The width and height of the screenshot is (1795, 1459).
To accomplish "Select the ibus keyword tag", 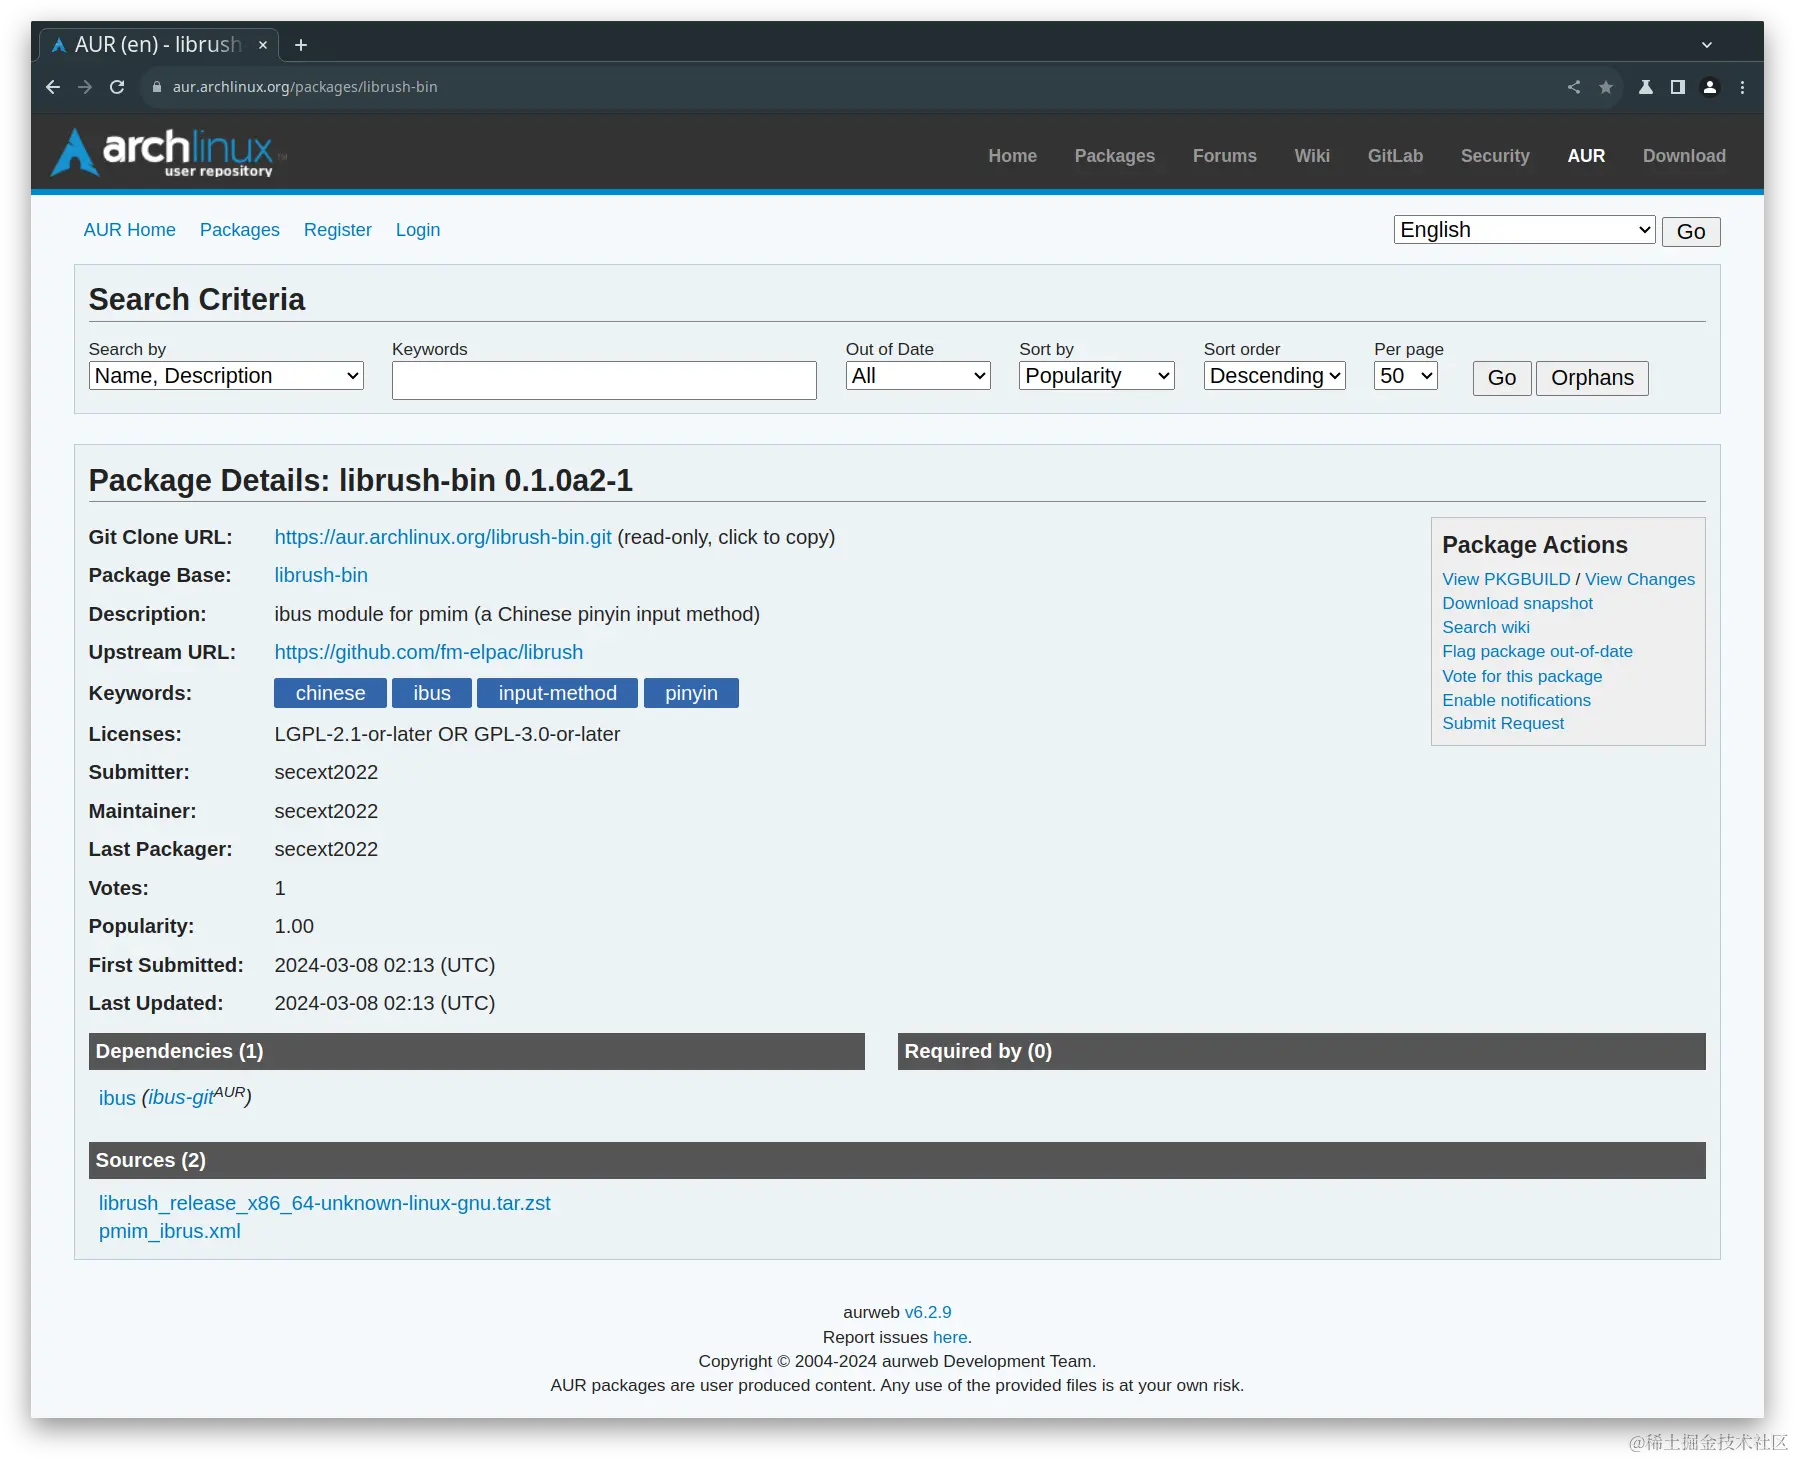I will (432, 693).
